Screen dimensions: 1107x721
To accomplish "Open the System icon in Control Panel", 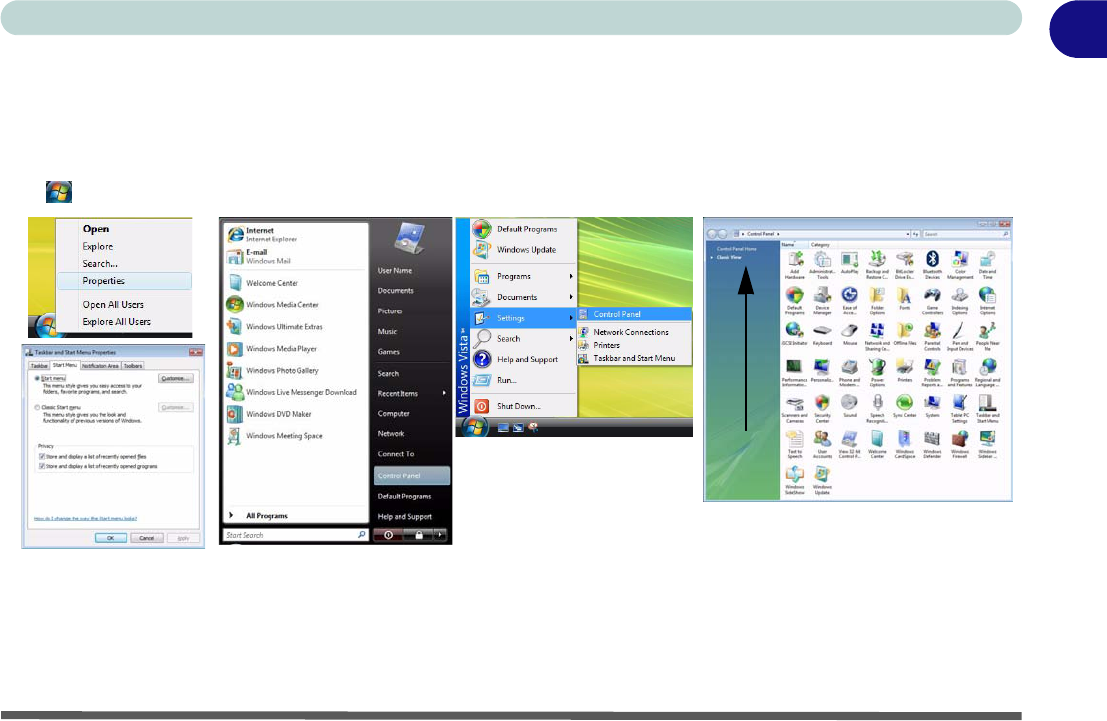I will 932,407.
